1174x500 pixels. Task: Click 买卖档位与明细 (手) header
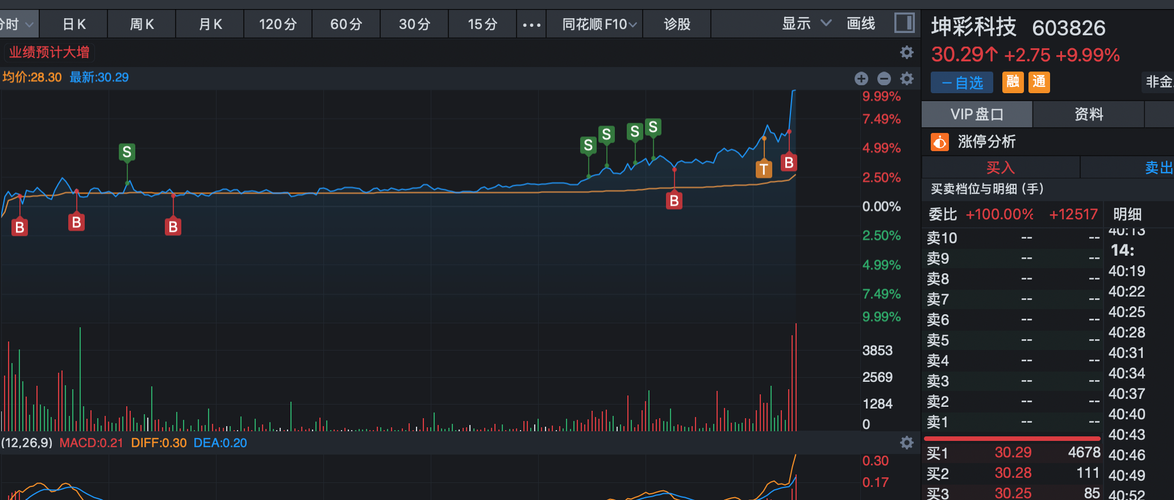click(987, 189)
